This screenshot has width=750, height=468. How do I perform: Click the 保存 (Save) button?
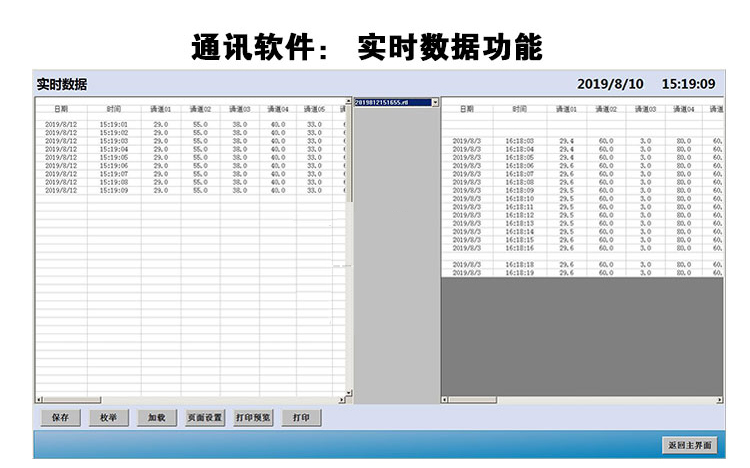tap(60, 419)
